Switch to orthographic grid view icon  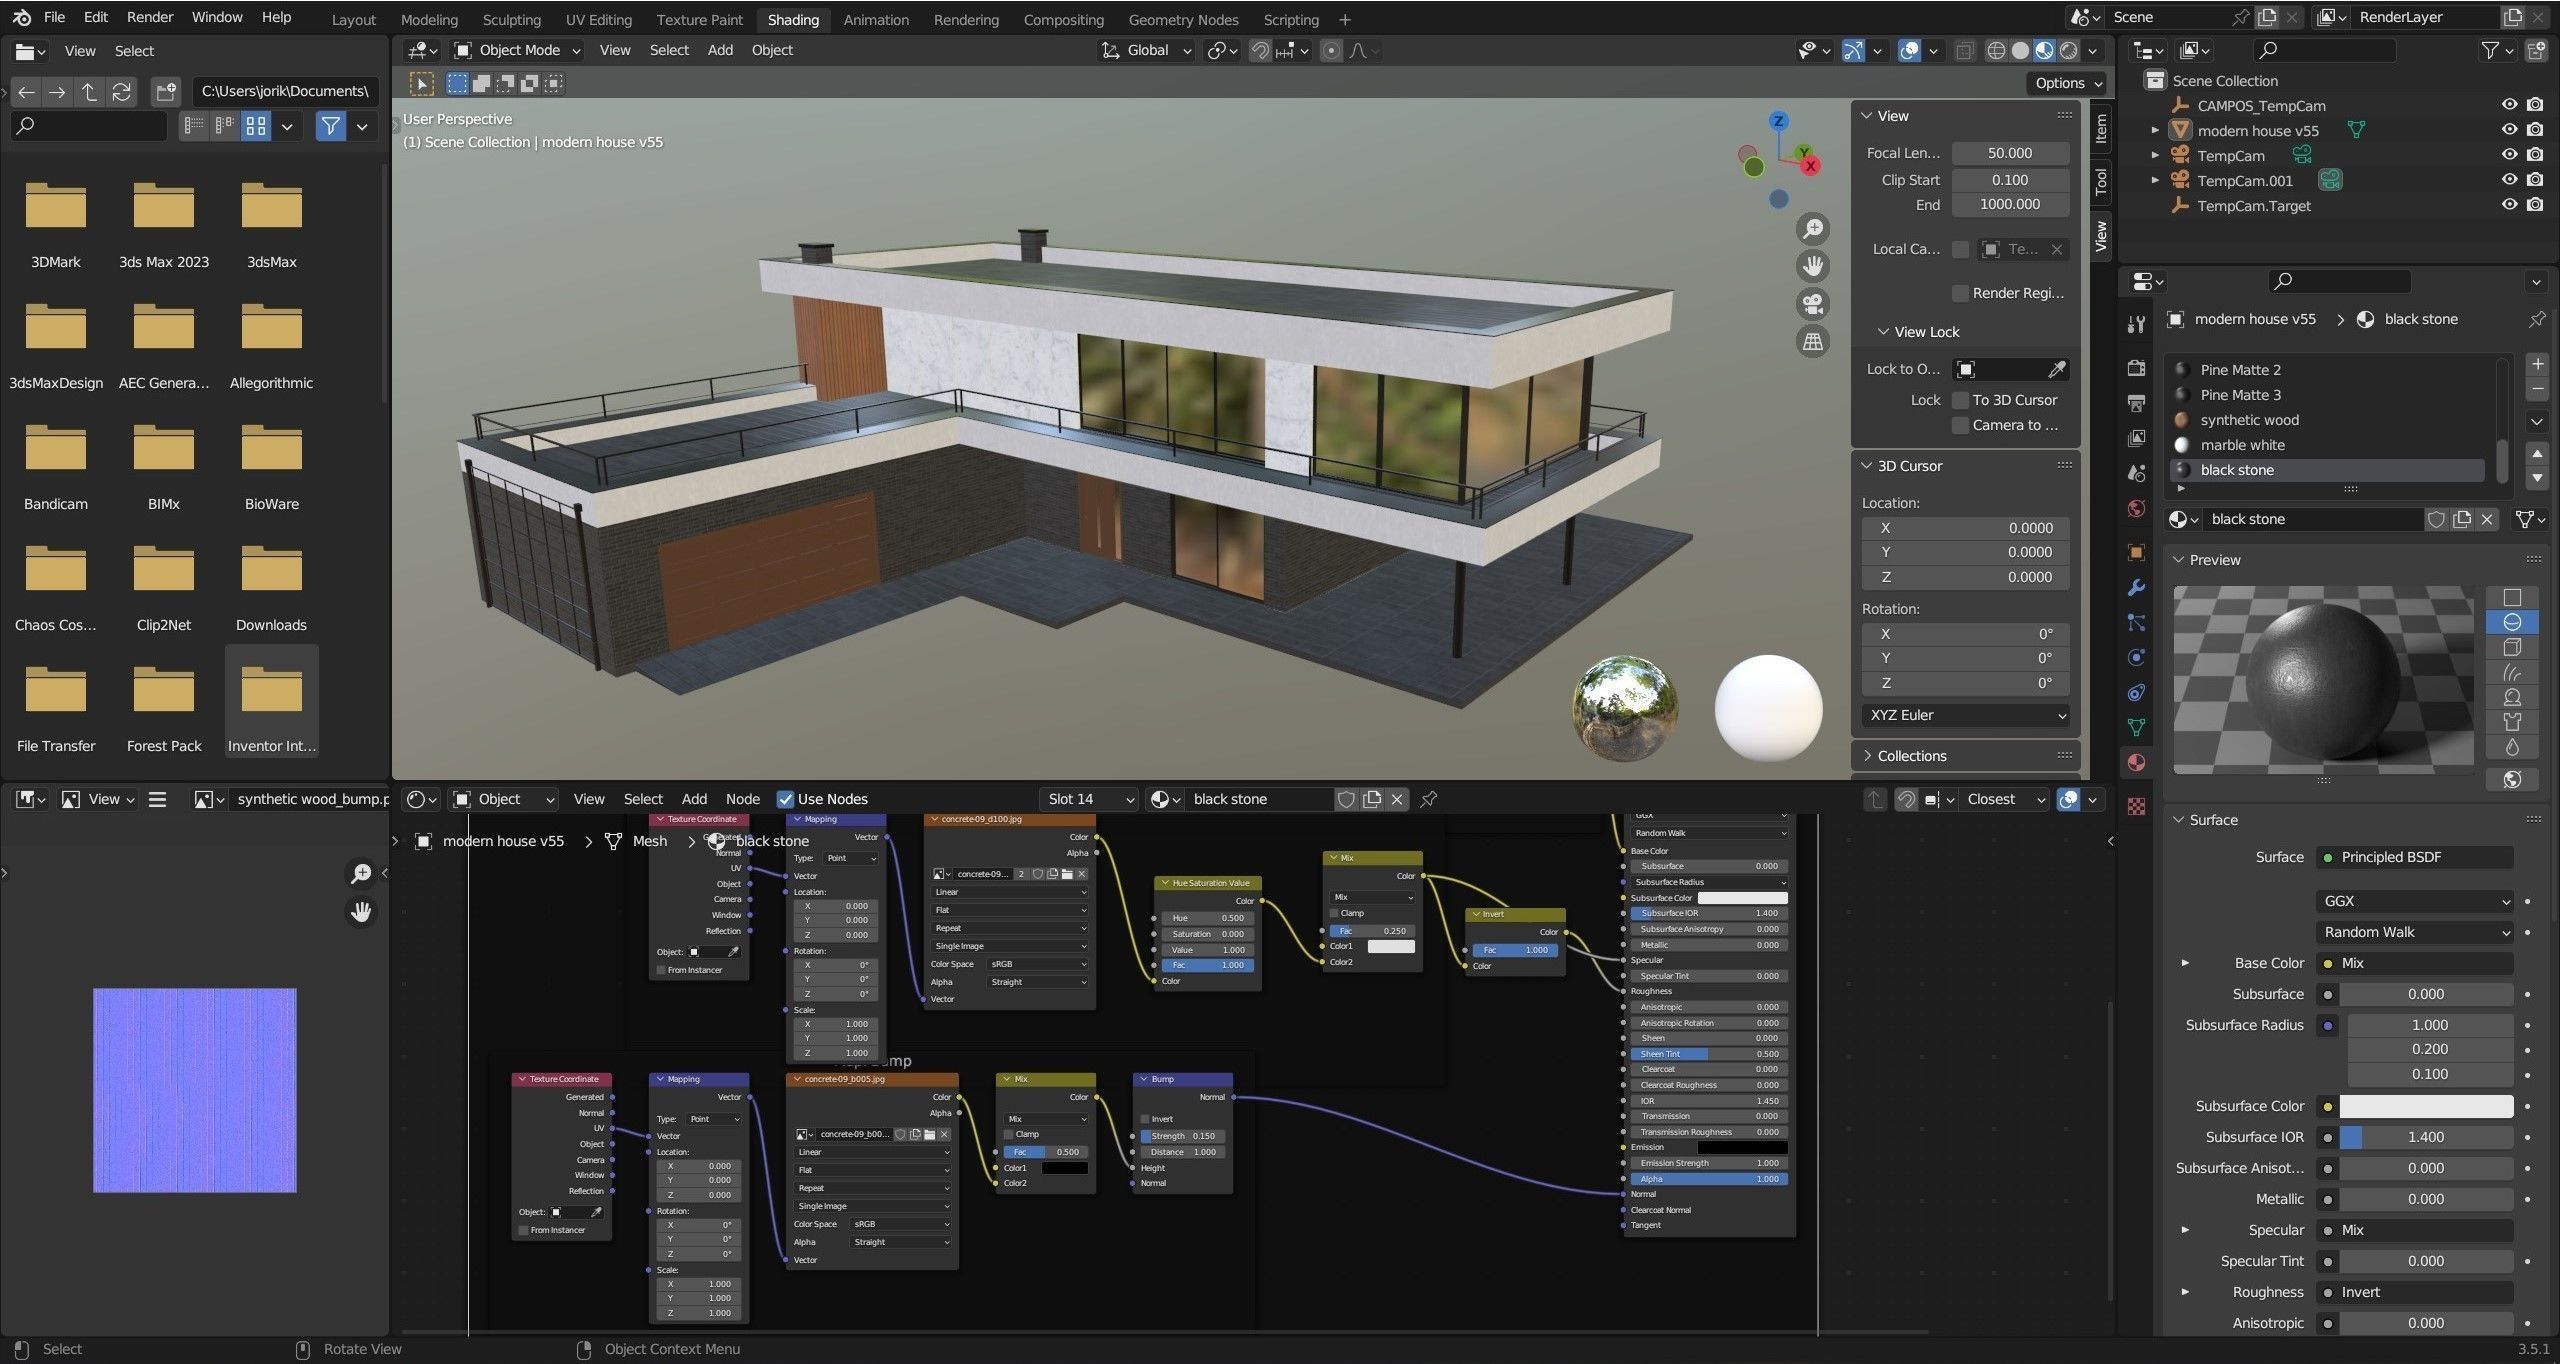[x=1812, y=341]
